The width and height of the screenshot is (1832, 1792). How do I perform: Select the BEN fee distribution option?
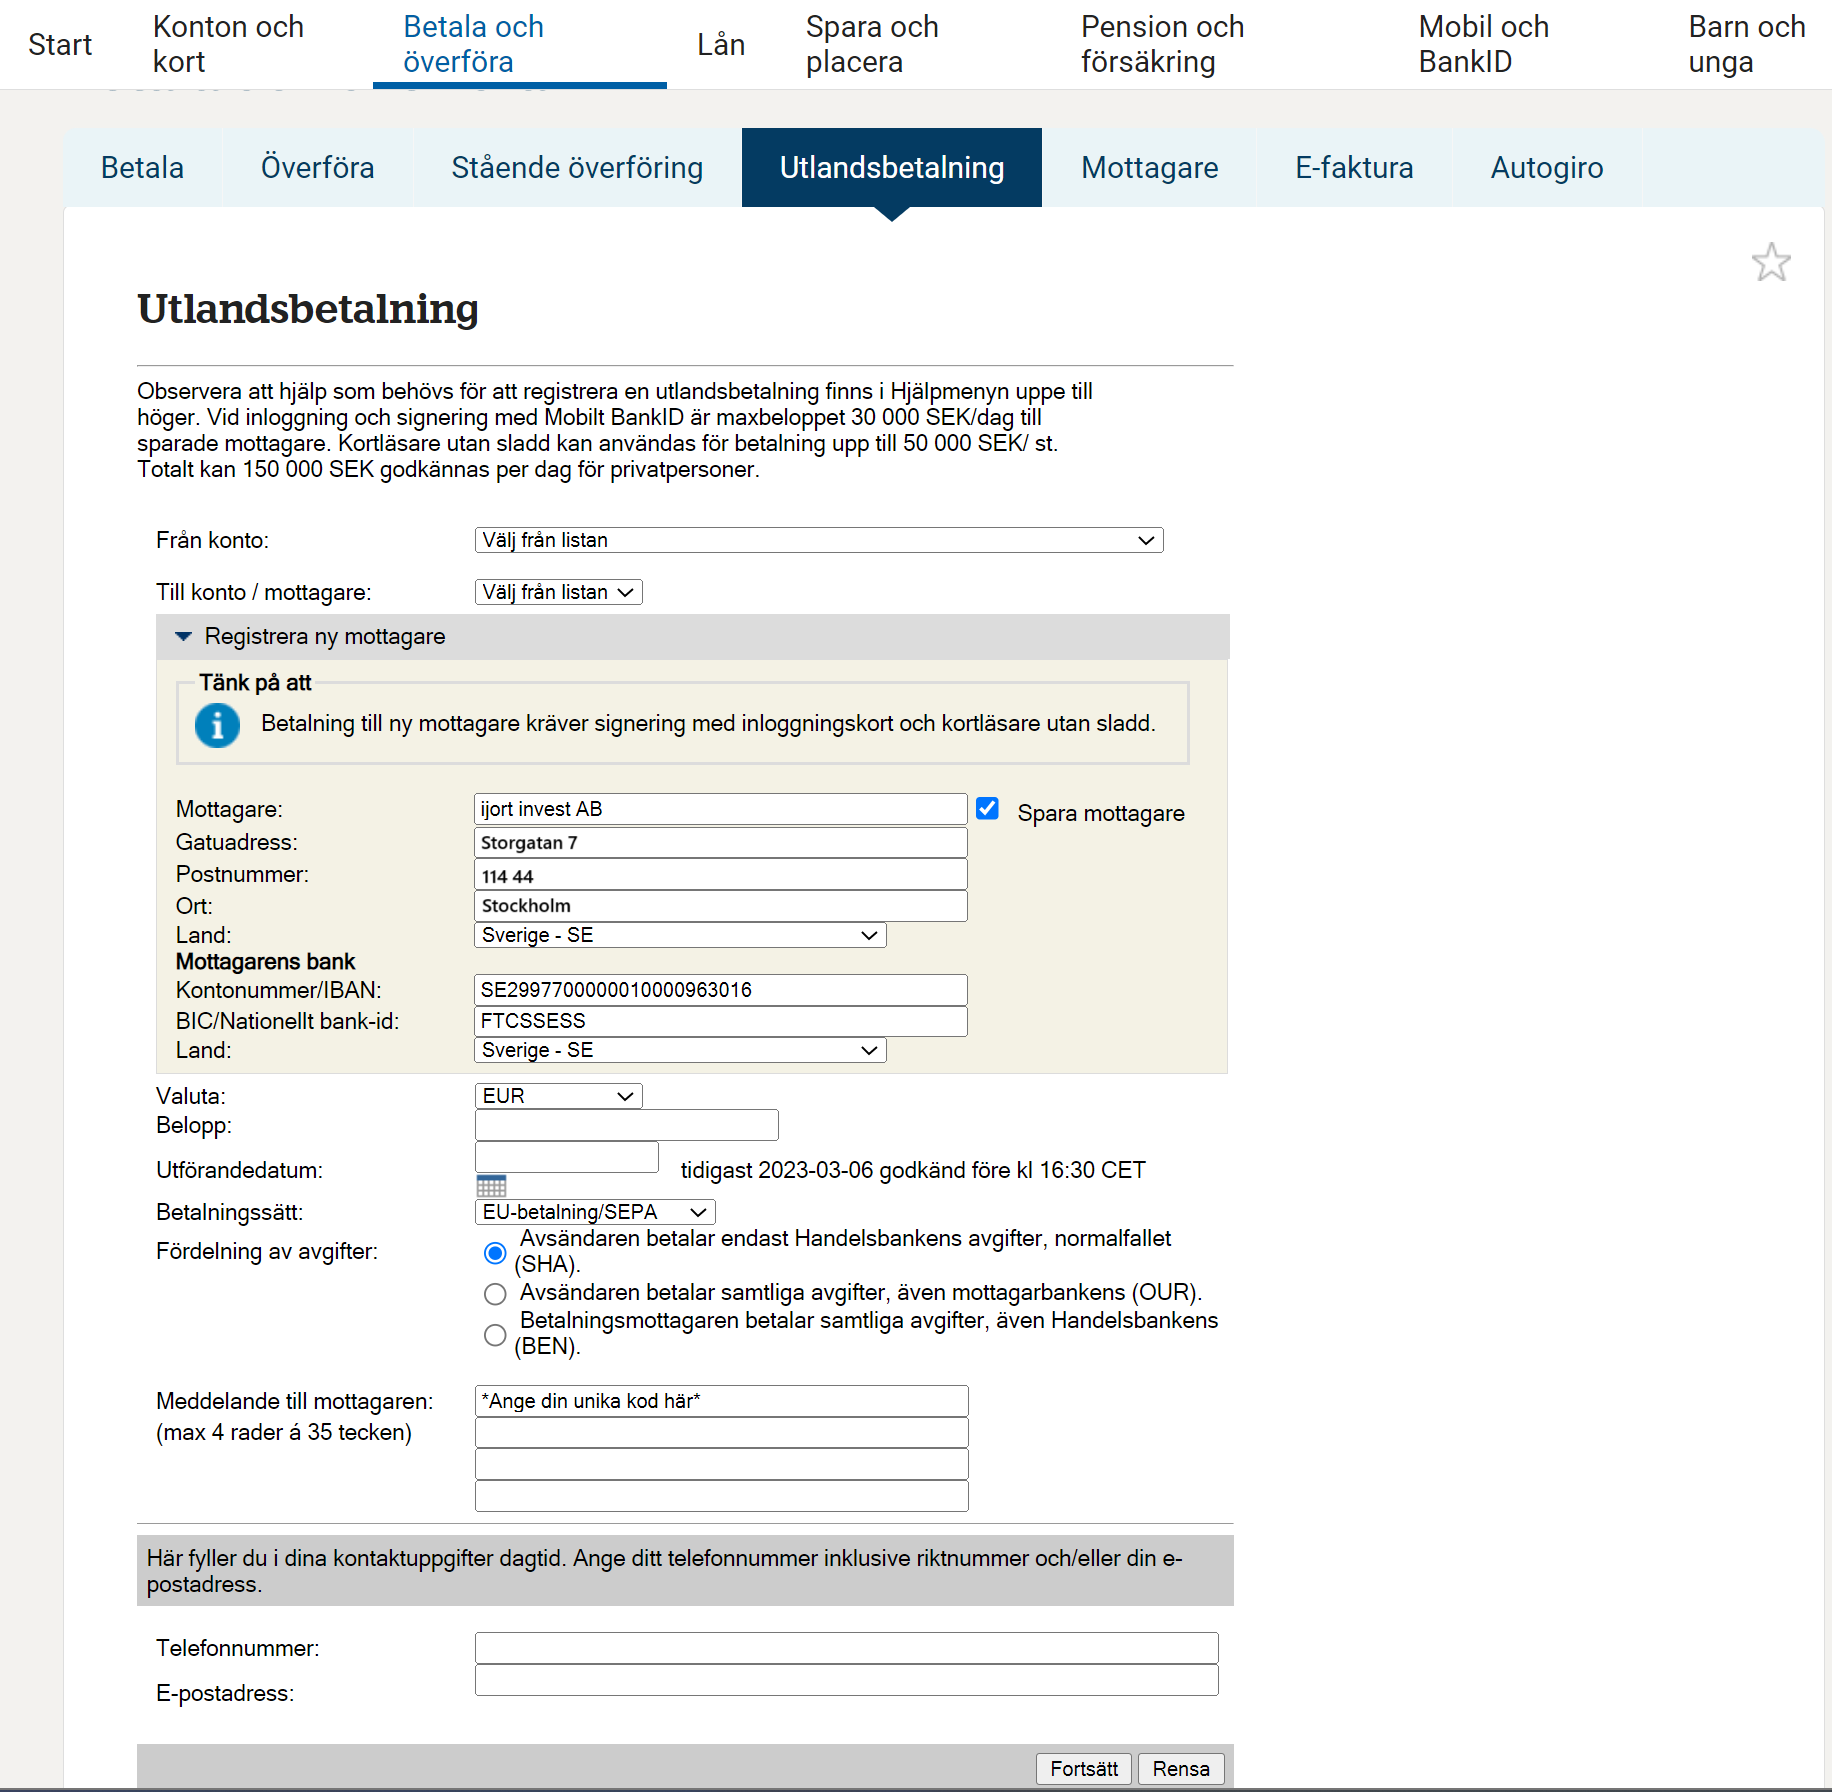495,1335
